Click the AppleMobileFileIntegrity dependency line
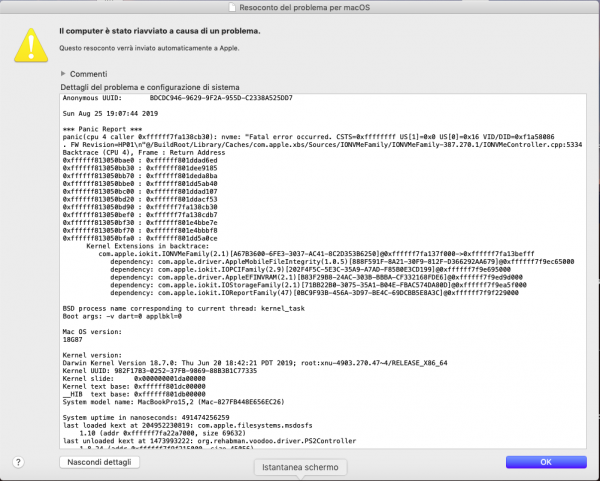This screenshot has height=481, width=600. pyautogui.click(x=342, y=262)
